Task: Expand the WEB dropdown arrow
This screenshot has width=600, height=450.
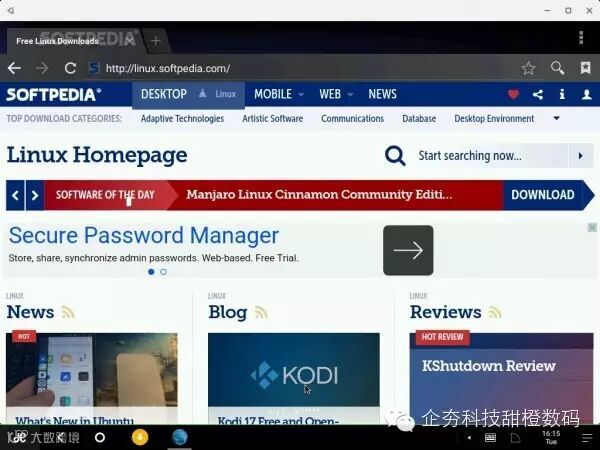Action: pyautogui.click(x=350, y=94)
